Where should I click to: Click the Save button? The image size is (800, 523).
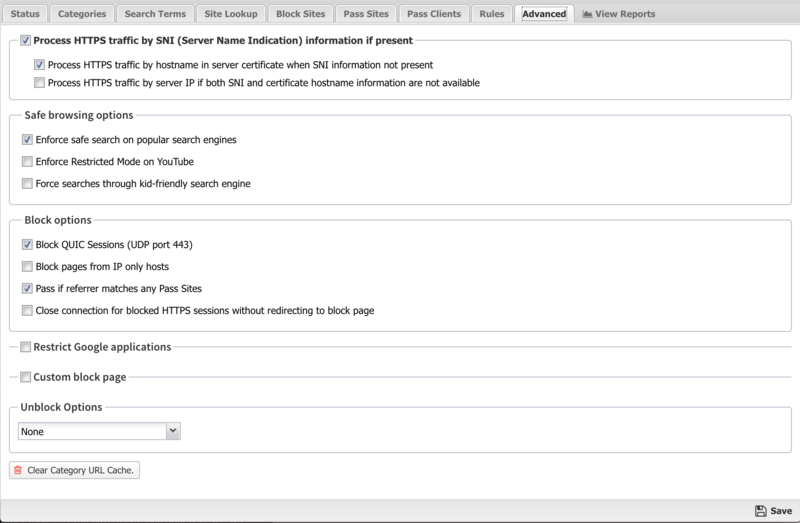(x=774, y=510)
